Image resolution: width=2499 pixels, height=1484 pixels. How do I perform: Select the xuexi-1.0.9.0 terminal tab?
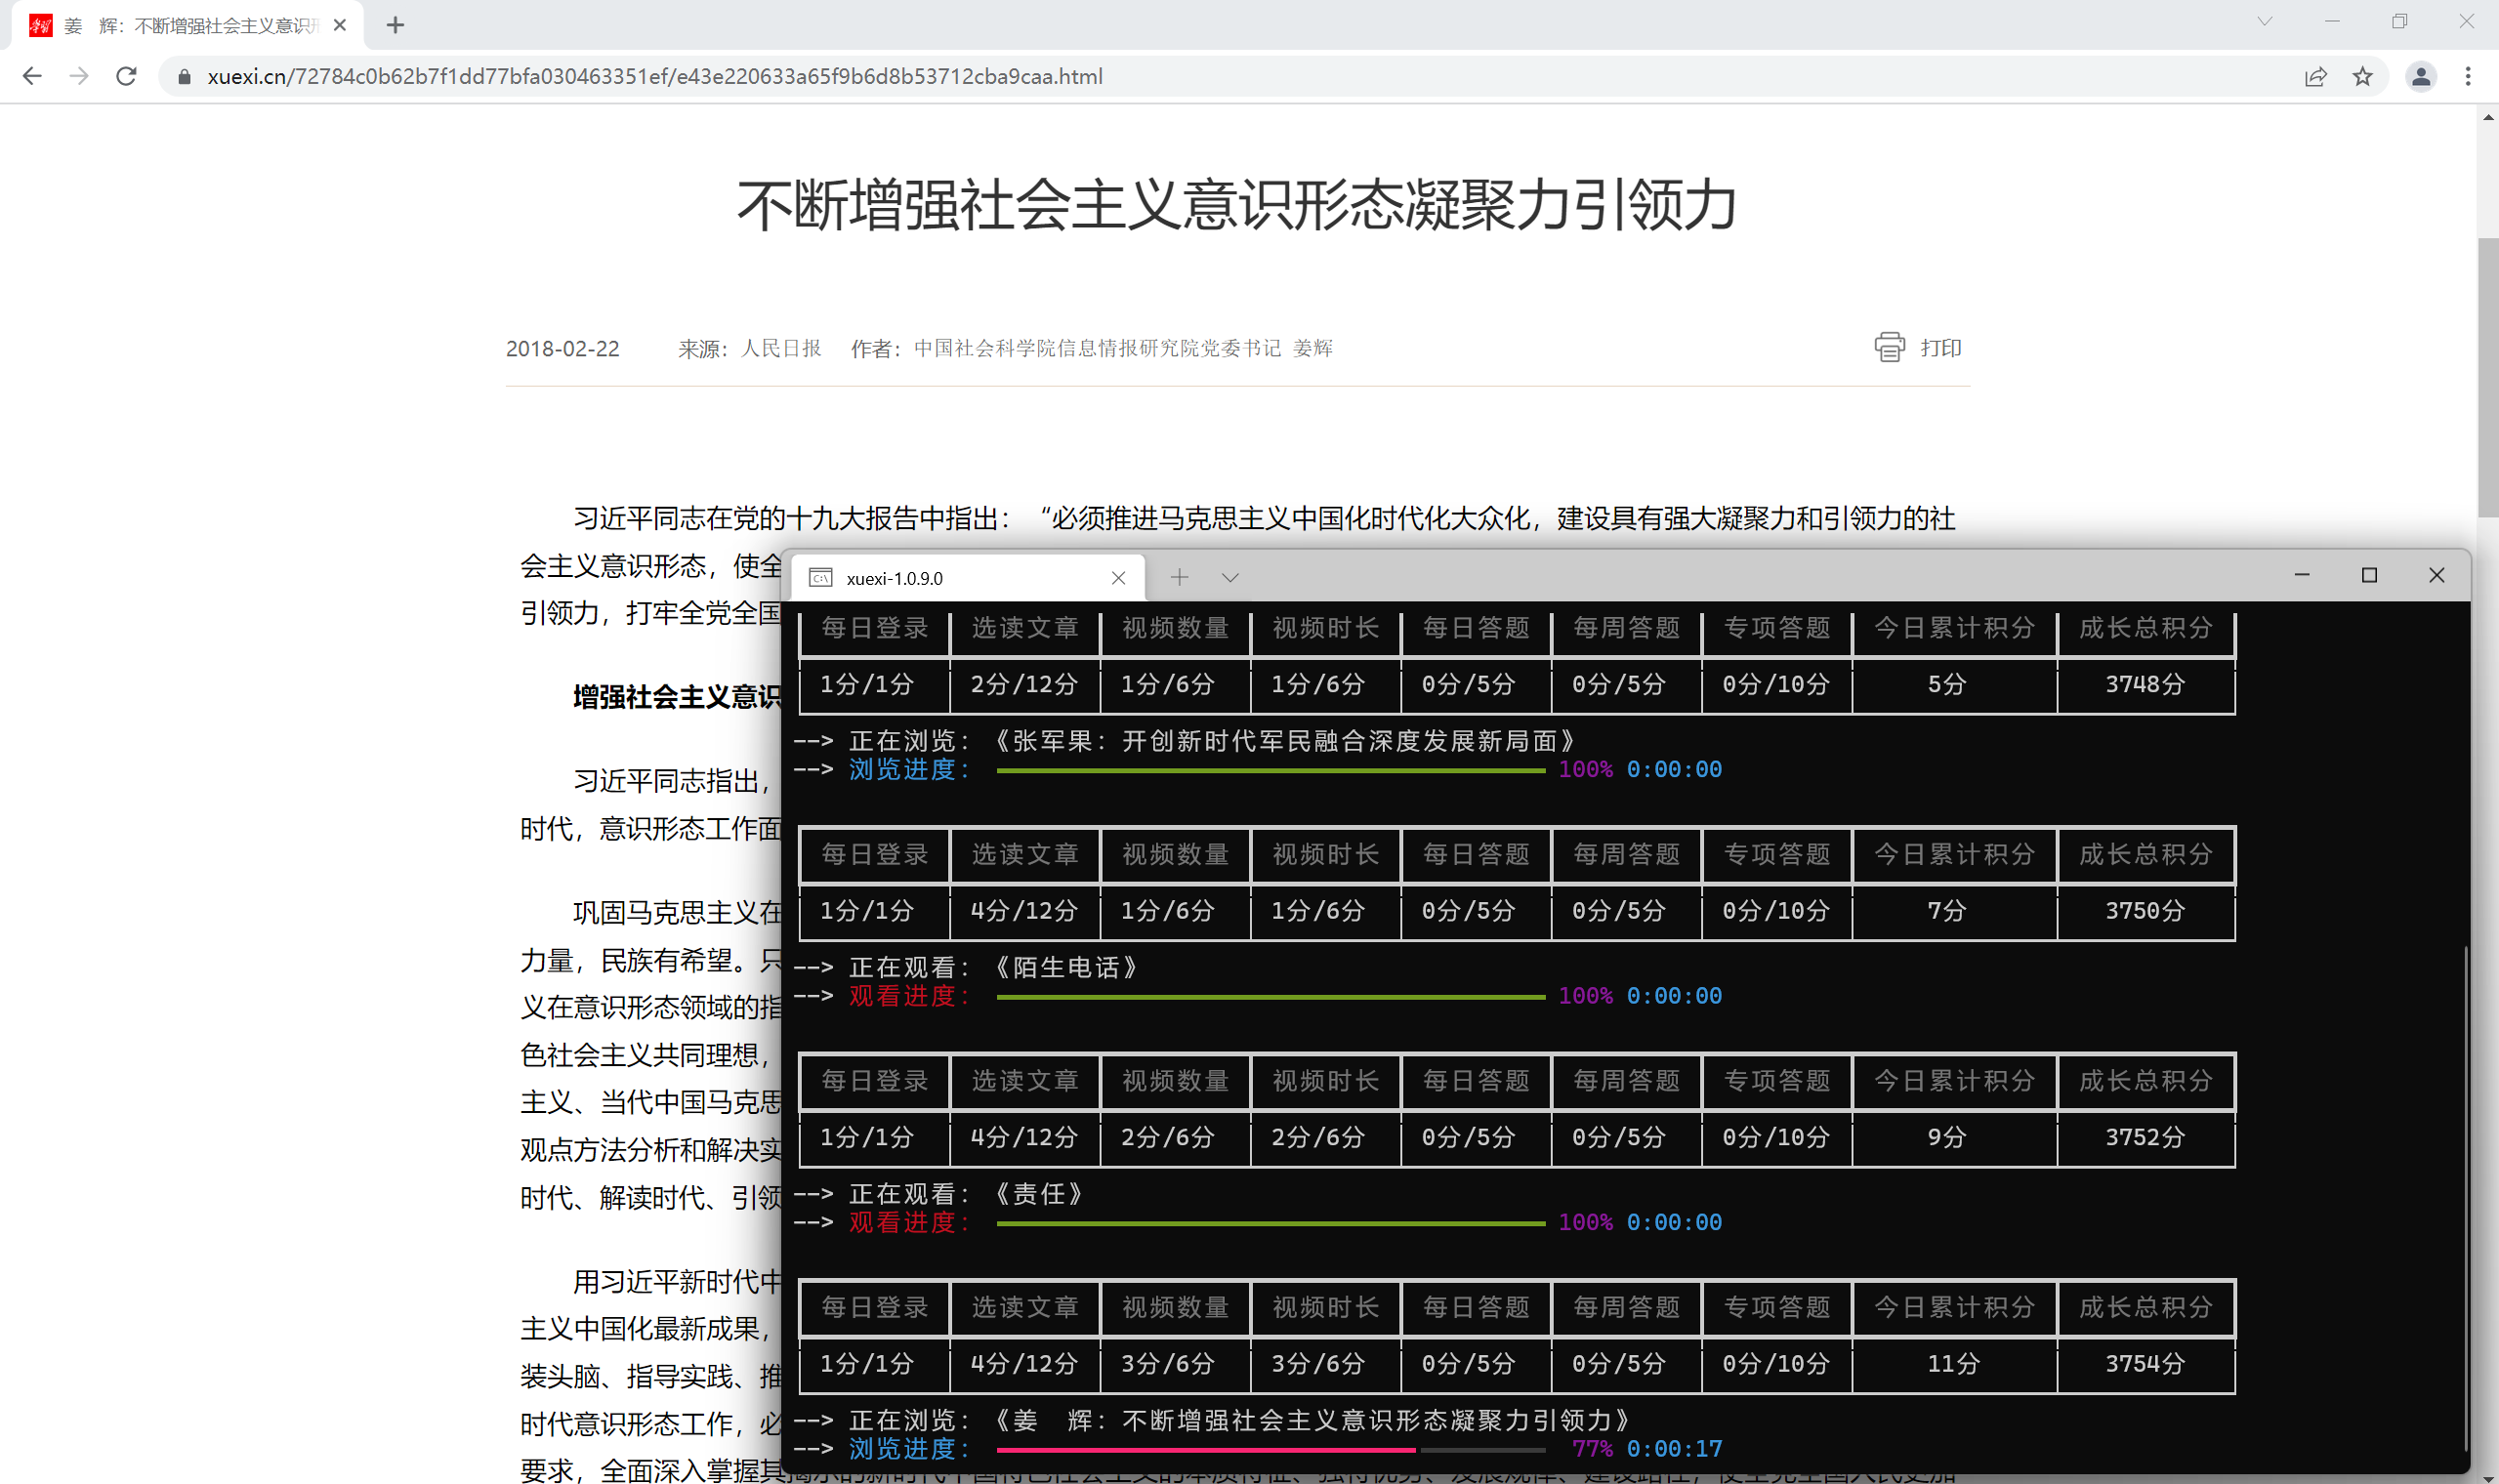(967, 578)
